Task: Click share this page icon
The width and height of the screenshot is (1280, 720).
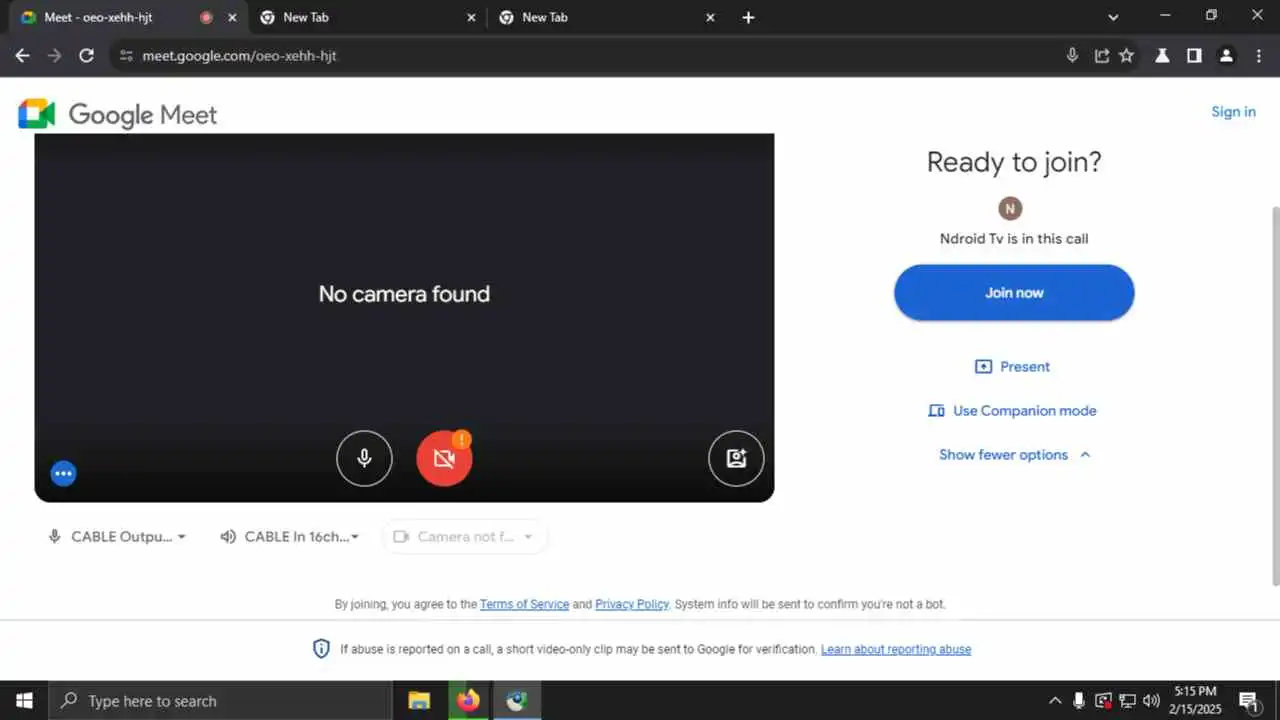Action: tap(1101, 56)
